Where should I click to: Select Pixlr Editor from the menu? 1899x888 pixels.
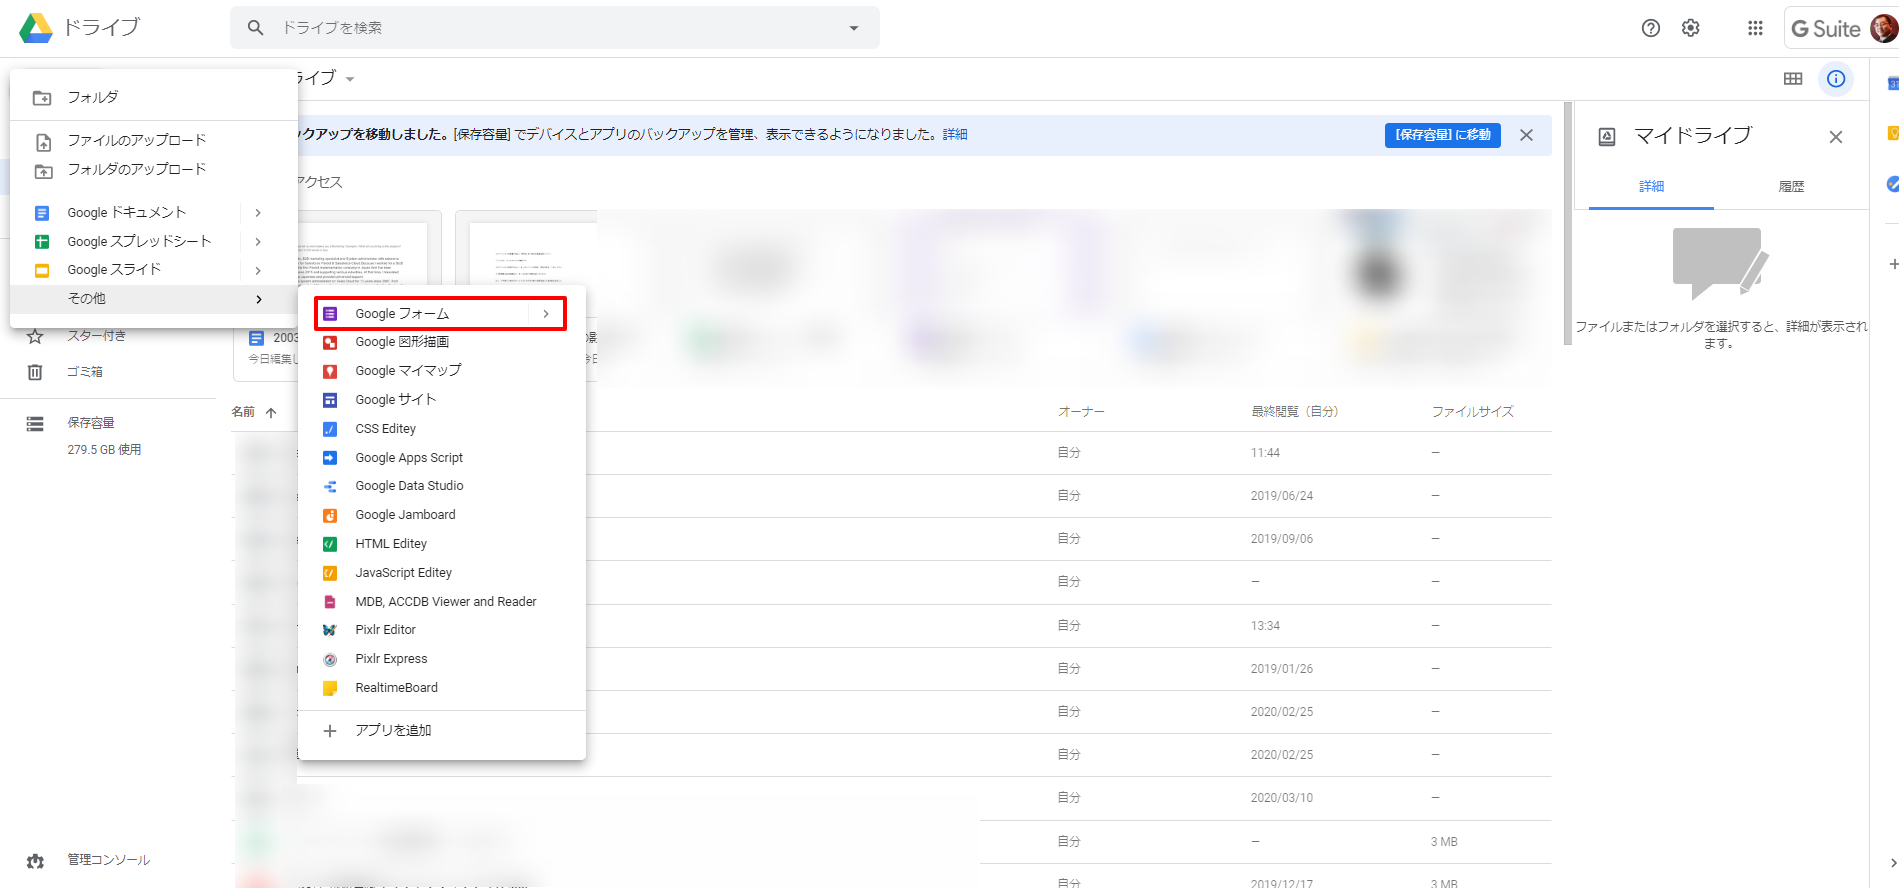pos(385,630)
